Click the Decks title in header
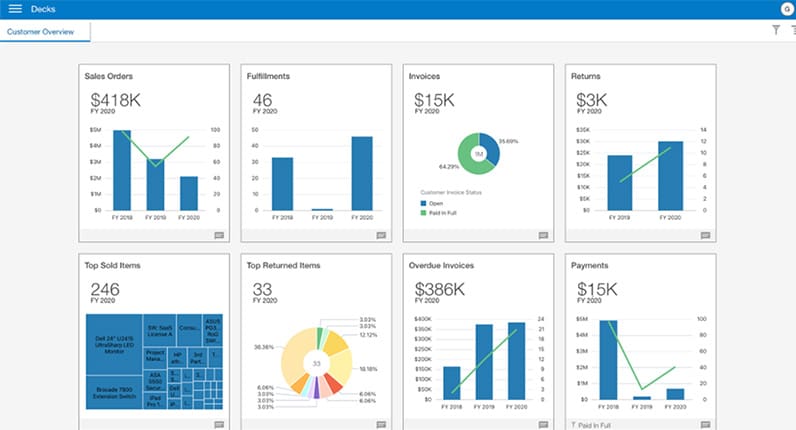Image resolution: width=796 pixels, height=430 pixels. pyautogui.click(x=44, y=9)
